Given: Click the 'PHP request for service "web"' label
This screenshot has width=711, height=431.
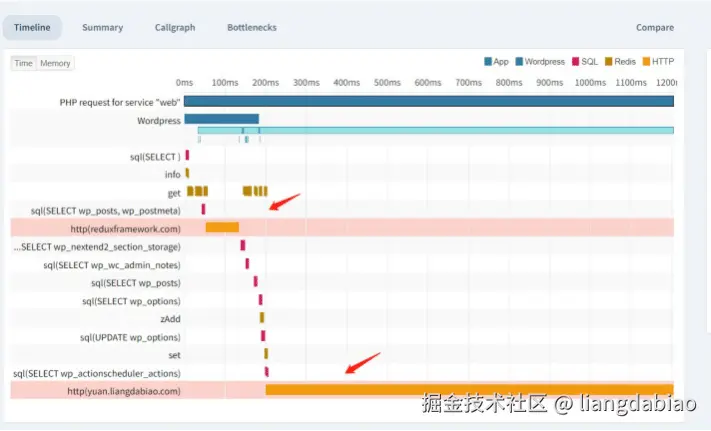Looking at the screenshot, I should pos(120,102).
